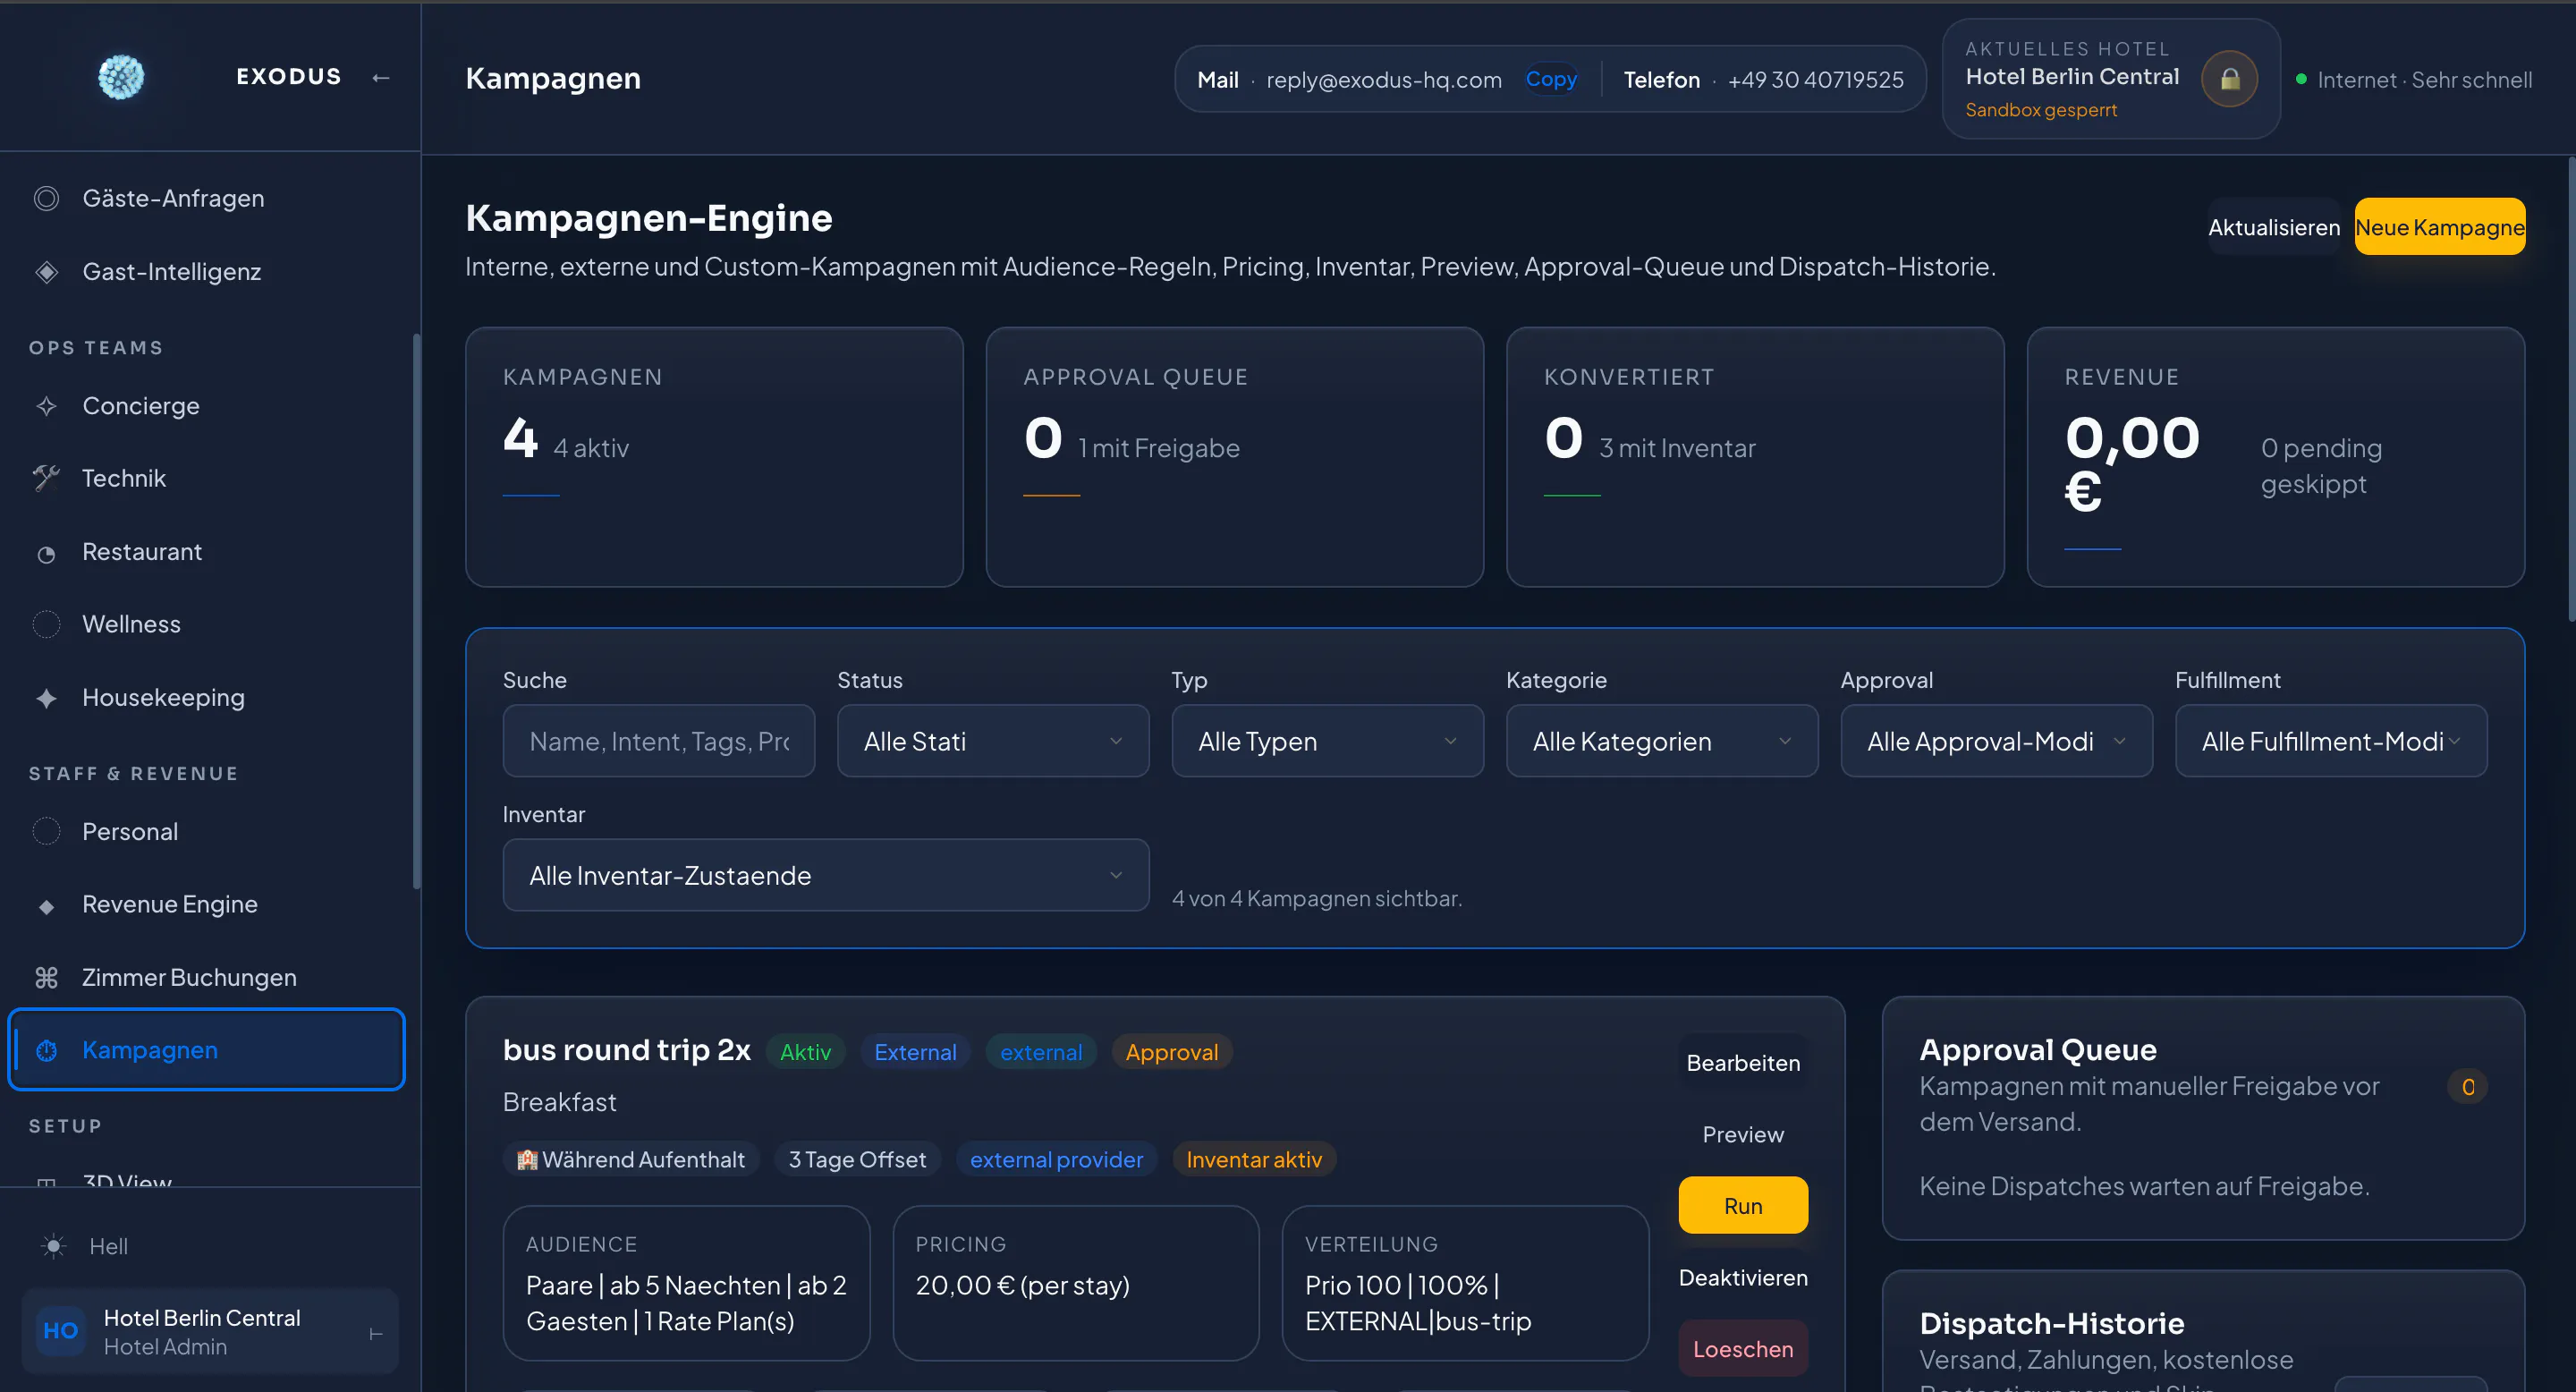Click the 3 Tage Offset tag

(857, 1160)
